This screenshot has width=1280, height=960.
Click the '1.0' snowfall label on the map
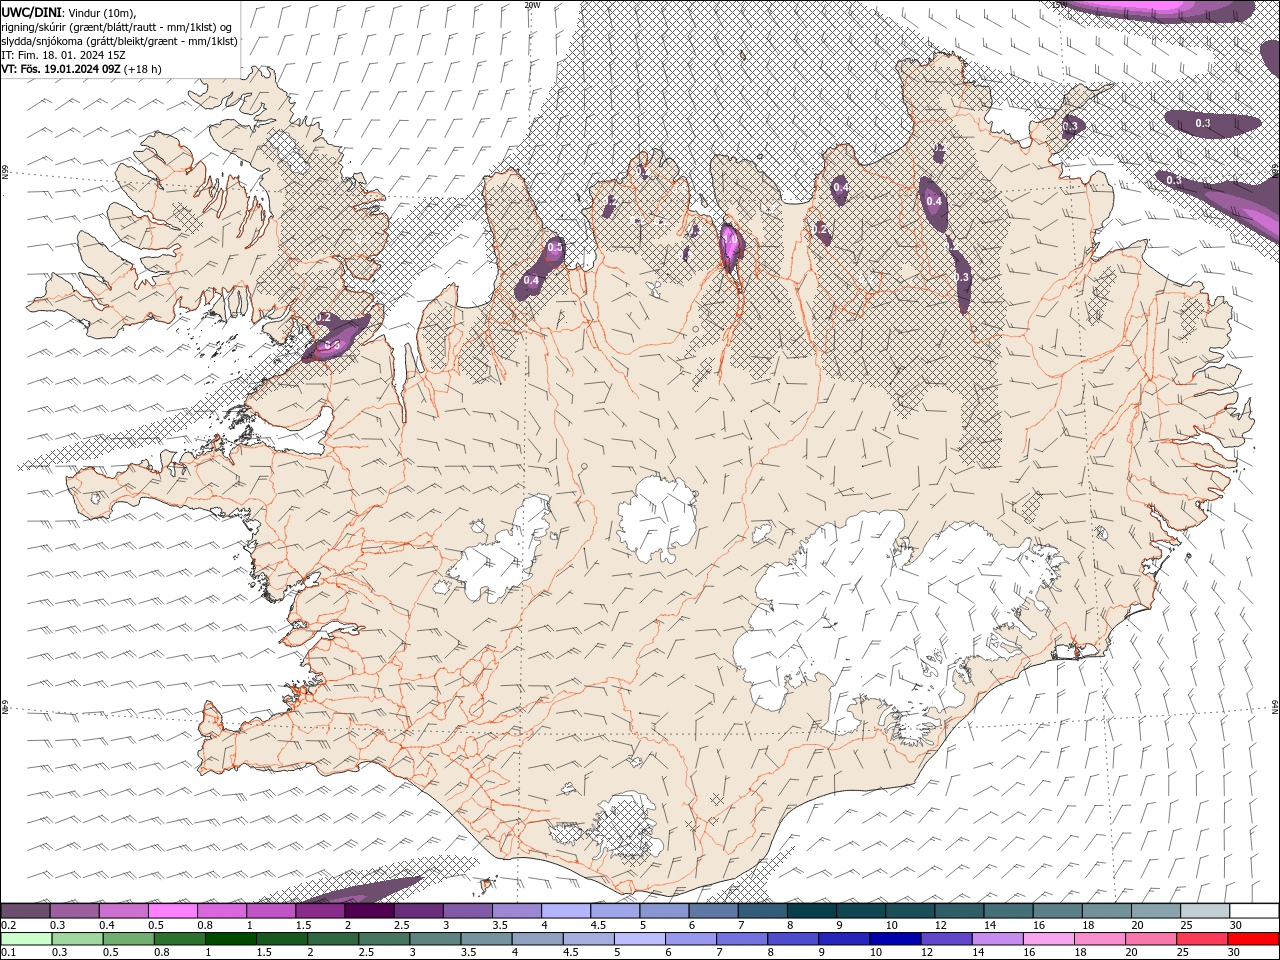click(x=730, y=240)
